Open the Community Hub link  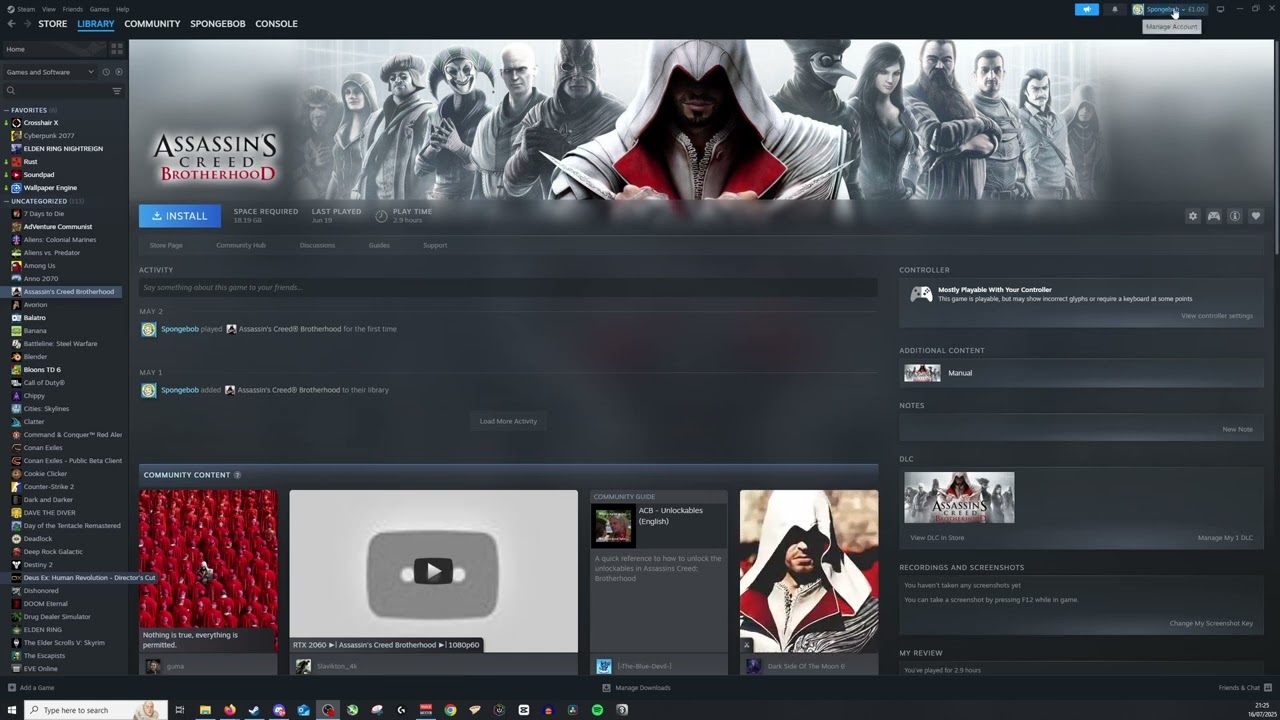241,245
